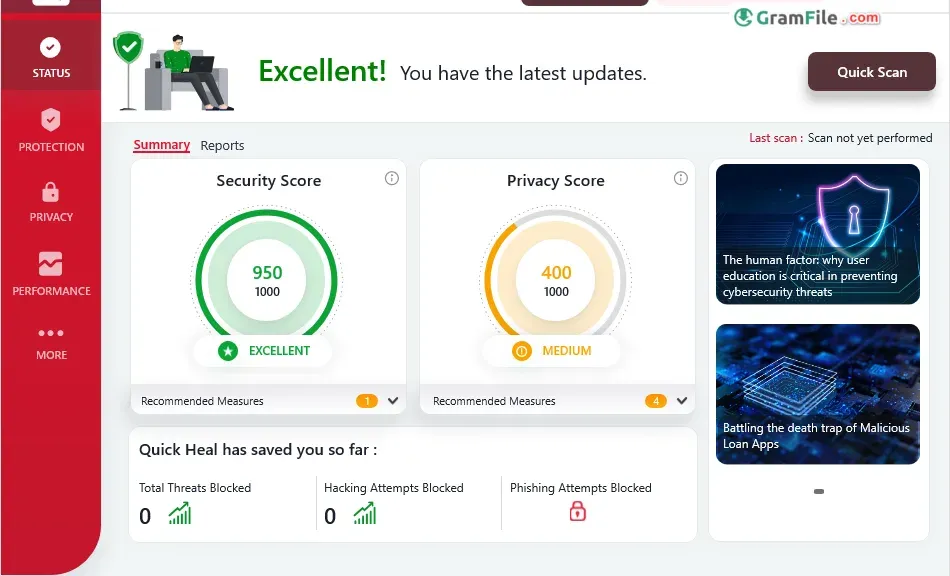The height and width of the screenshot is (576, 950).
Task: Open the More options menu
Action: pos(51,343)
